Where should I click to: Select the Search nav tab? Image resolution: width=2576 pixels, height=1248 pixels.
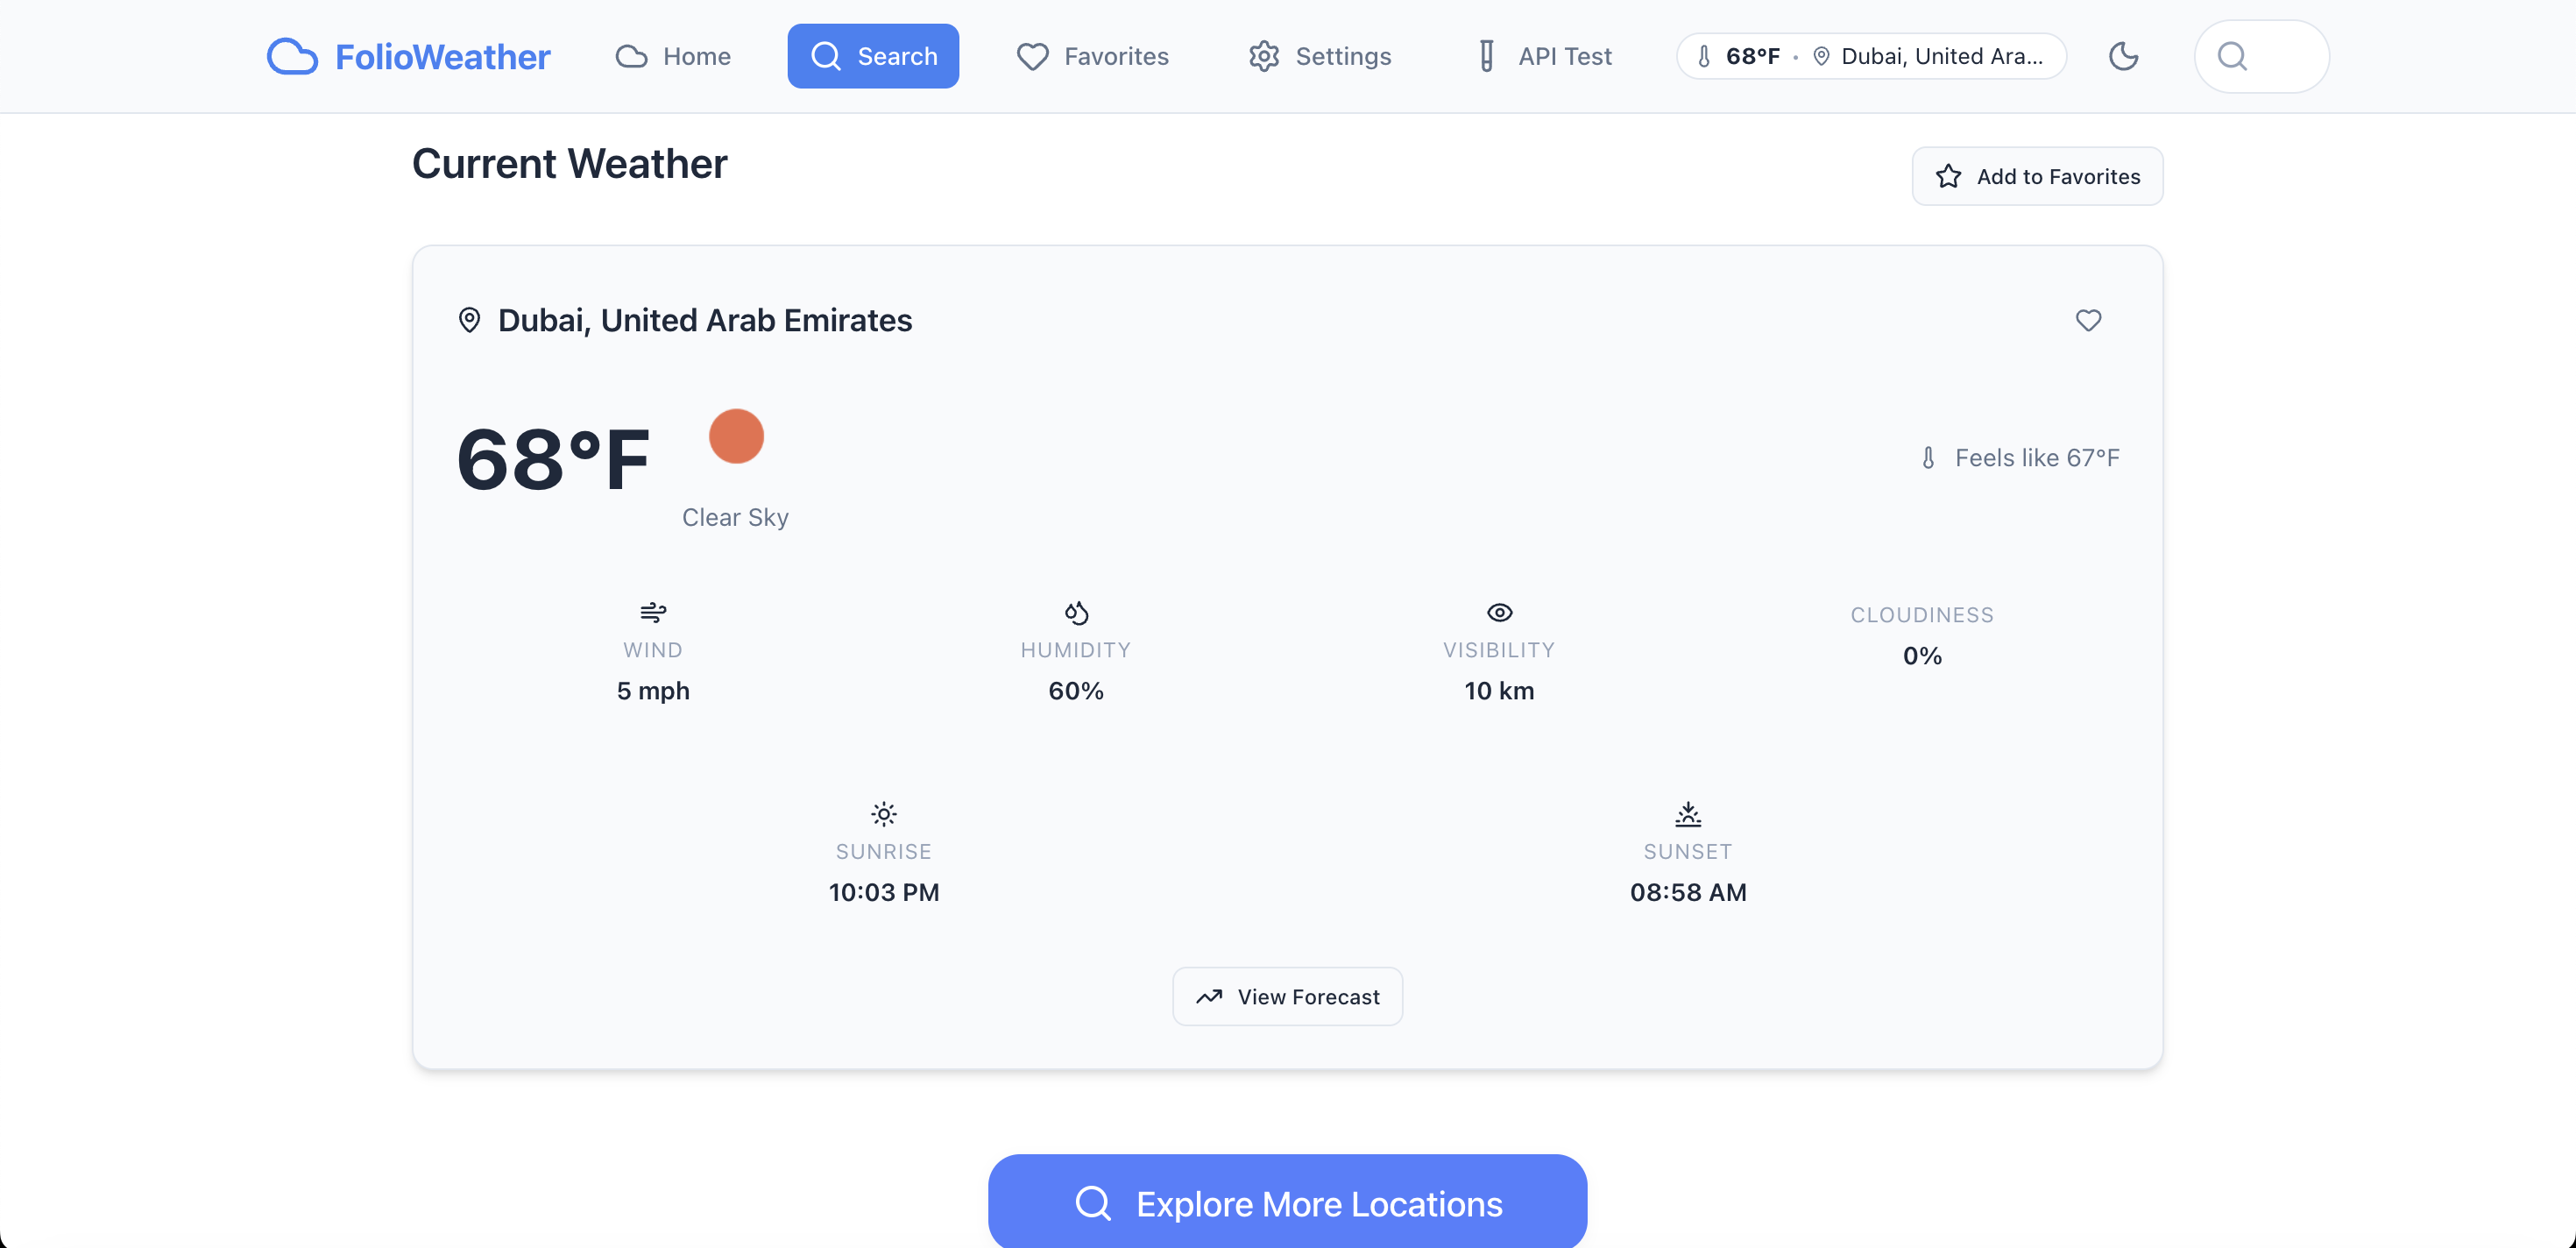point(873,56)
